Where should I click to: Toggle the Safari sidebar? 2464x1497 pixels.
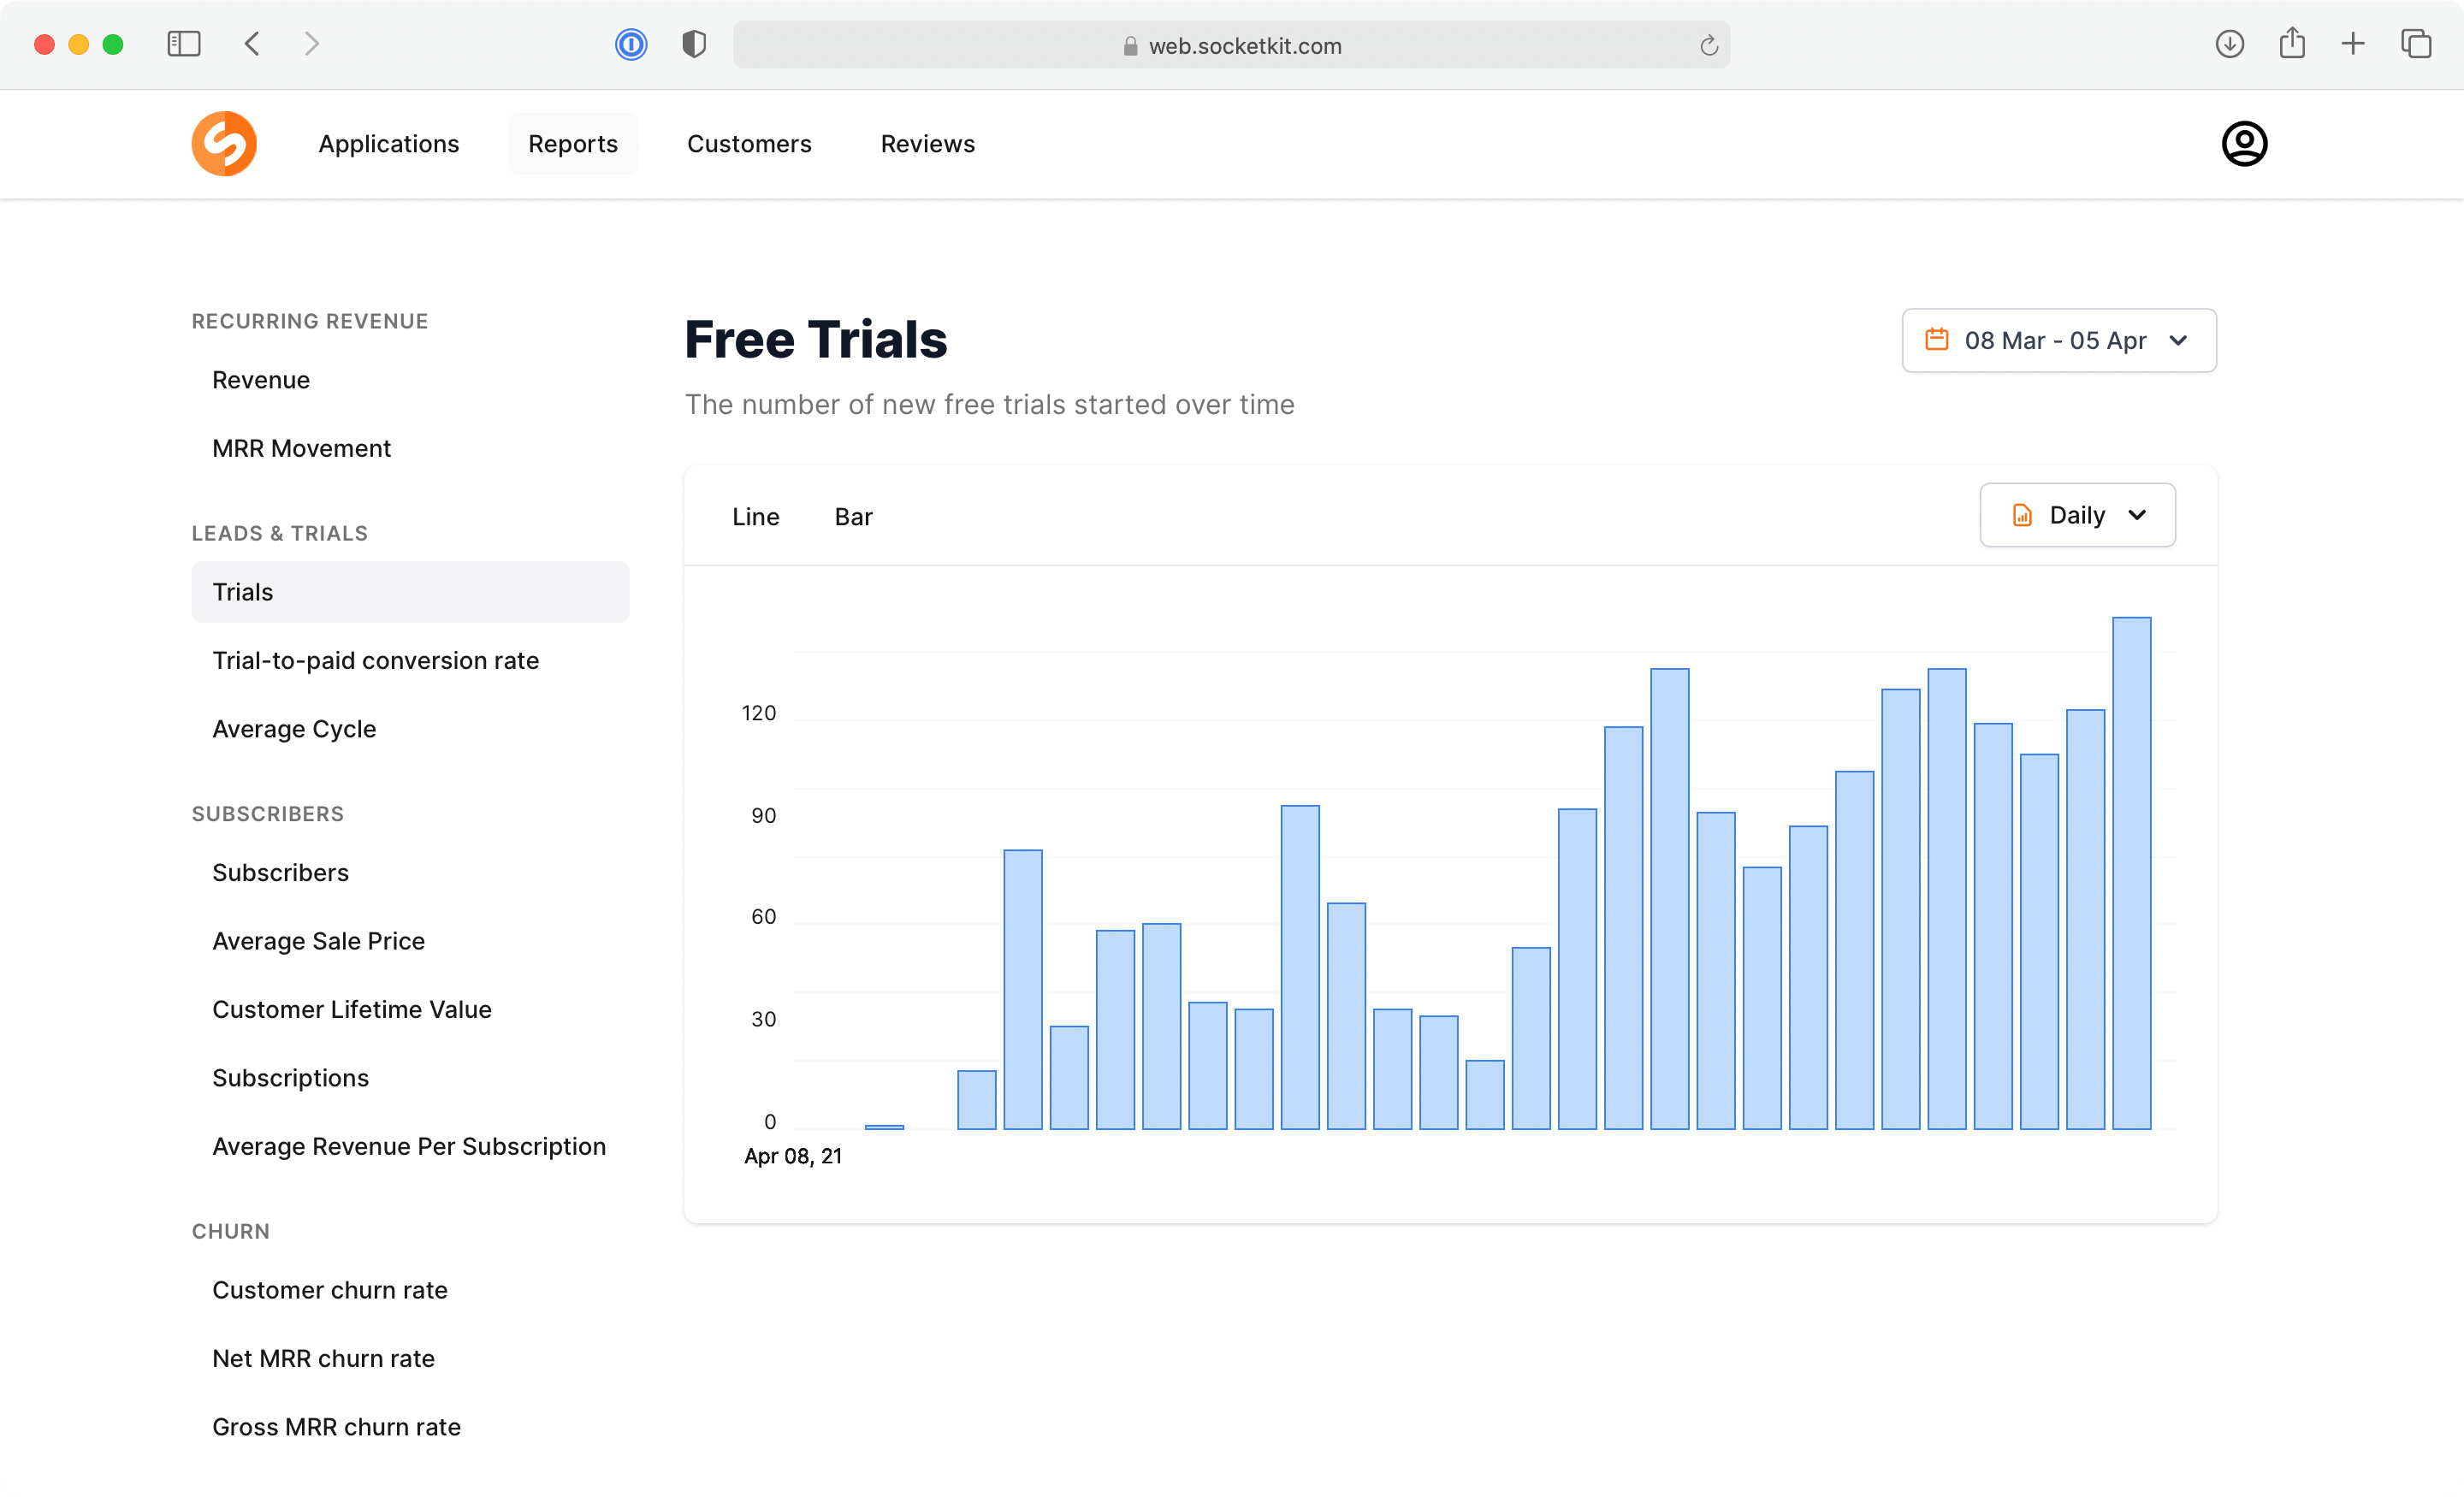(x=184, y=44)
